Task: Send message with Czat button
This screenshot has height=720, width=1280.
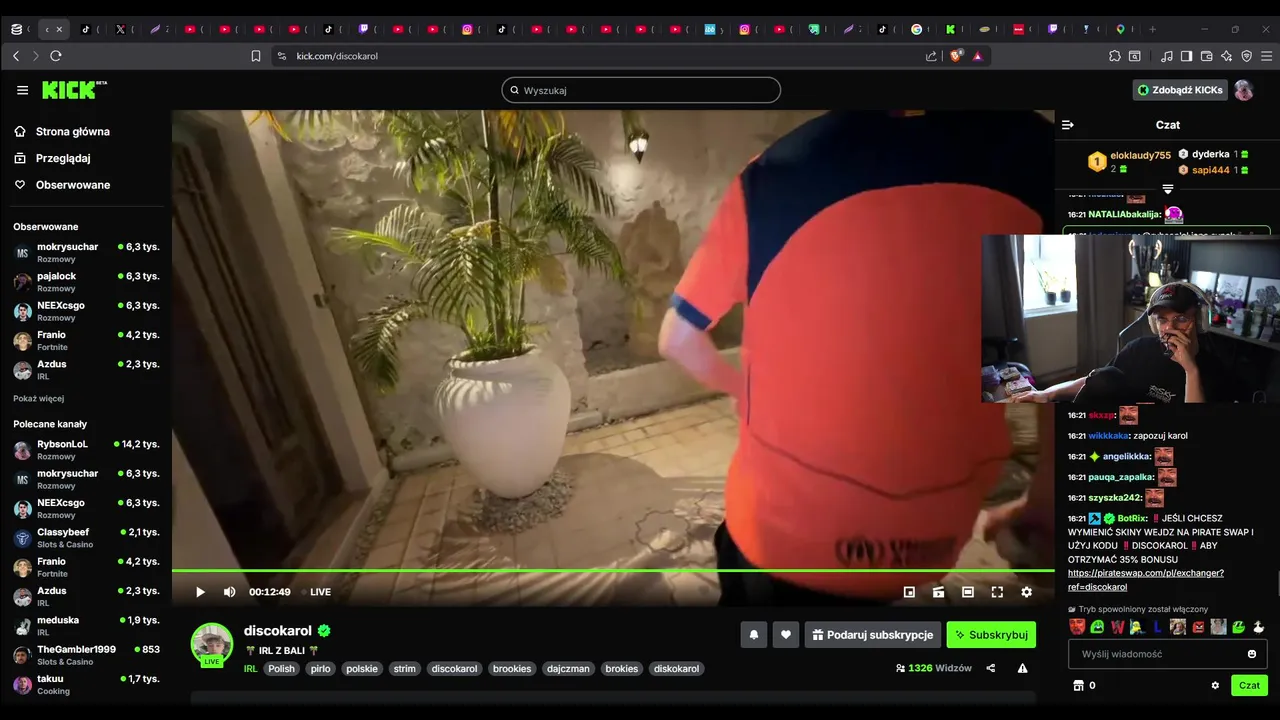Action: pyautogui.click(x=1249, y=685)
